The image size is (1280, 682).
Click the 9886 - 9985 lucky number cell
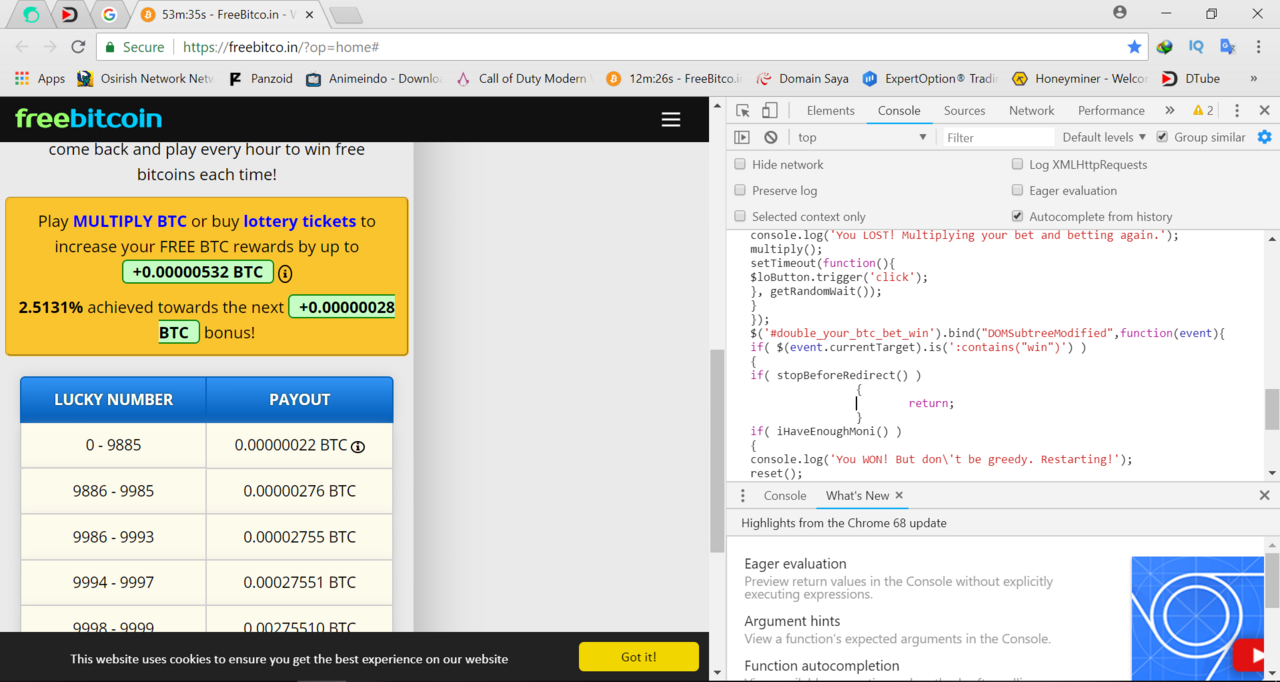[113, 491]
